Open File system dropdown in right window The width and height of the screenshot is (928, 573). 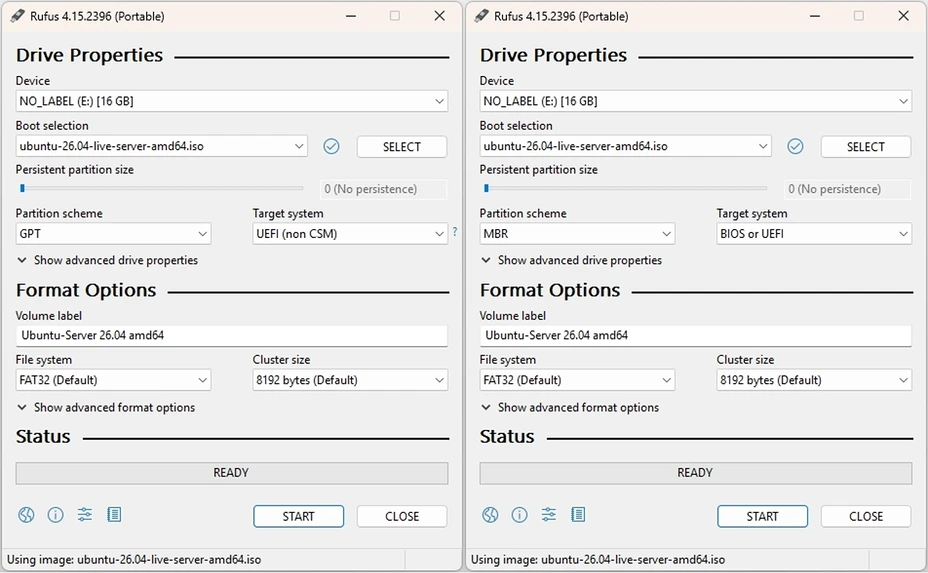(577, 380)
